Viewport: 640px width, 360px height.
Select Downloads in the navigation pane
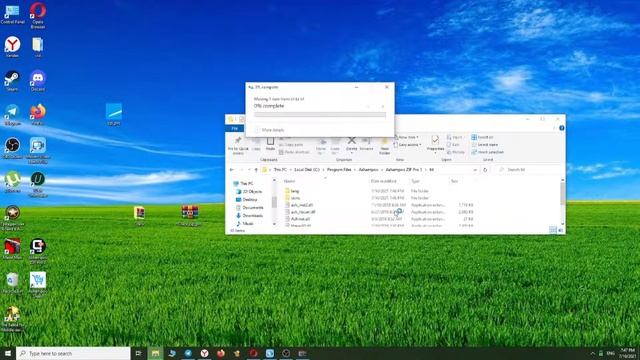click(249, 216)
